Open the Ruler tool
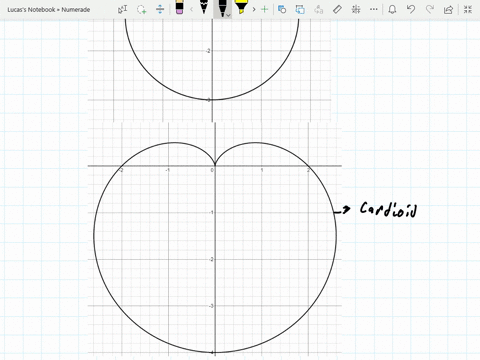This screenshot has width=480, height=360. (x=337, y=9)
